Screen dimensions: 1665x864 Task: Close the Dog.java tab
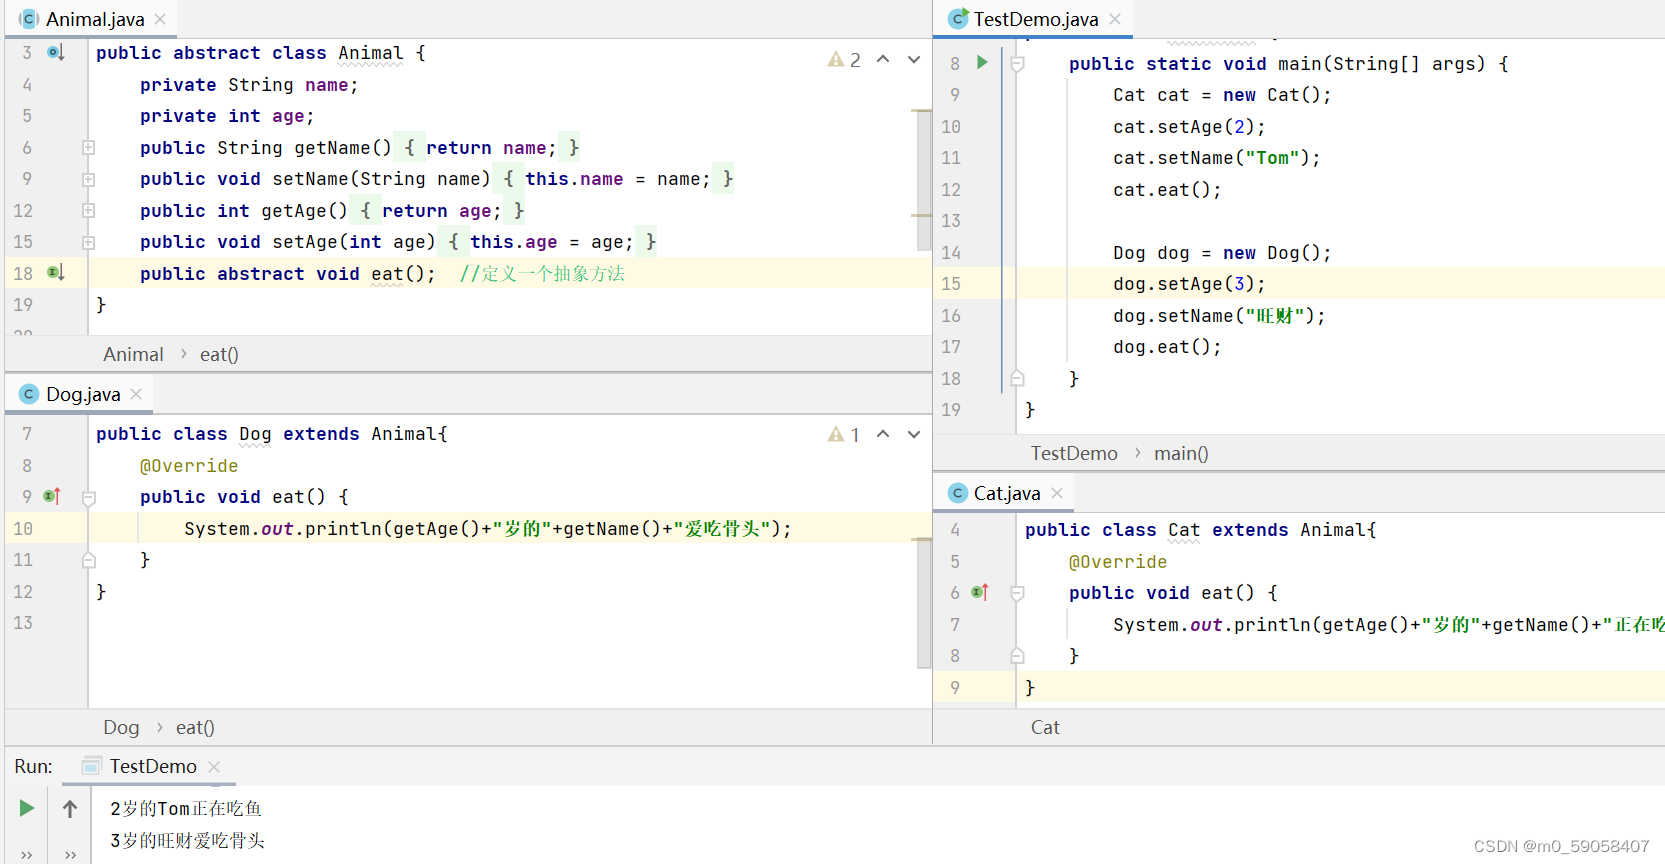(136, 394)
